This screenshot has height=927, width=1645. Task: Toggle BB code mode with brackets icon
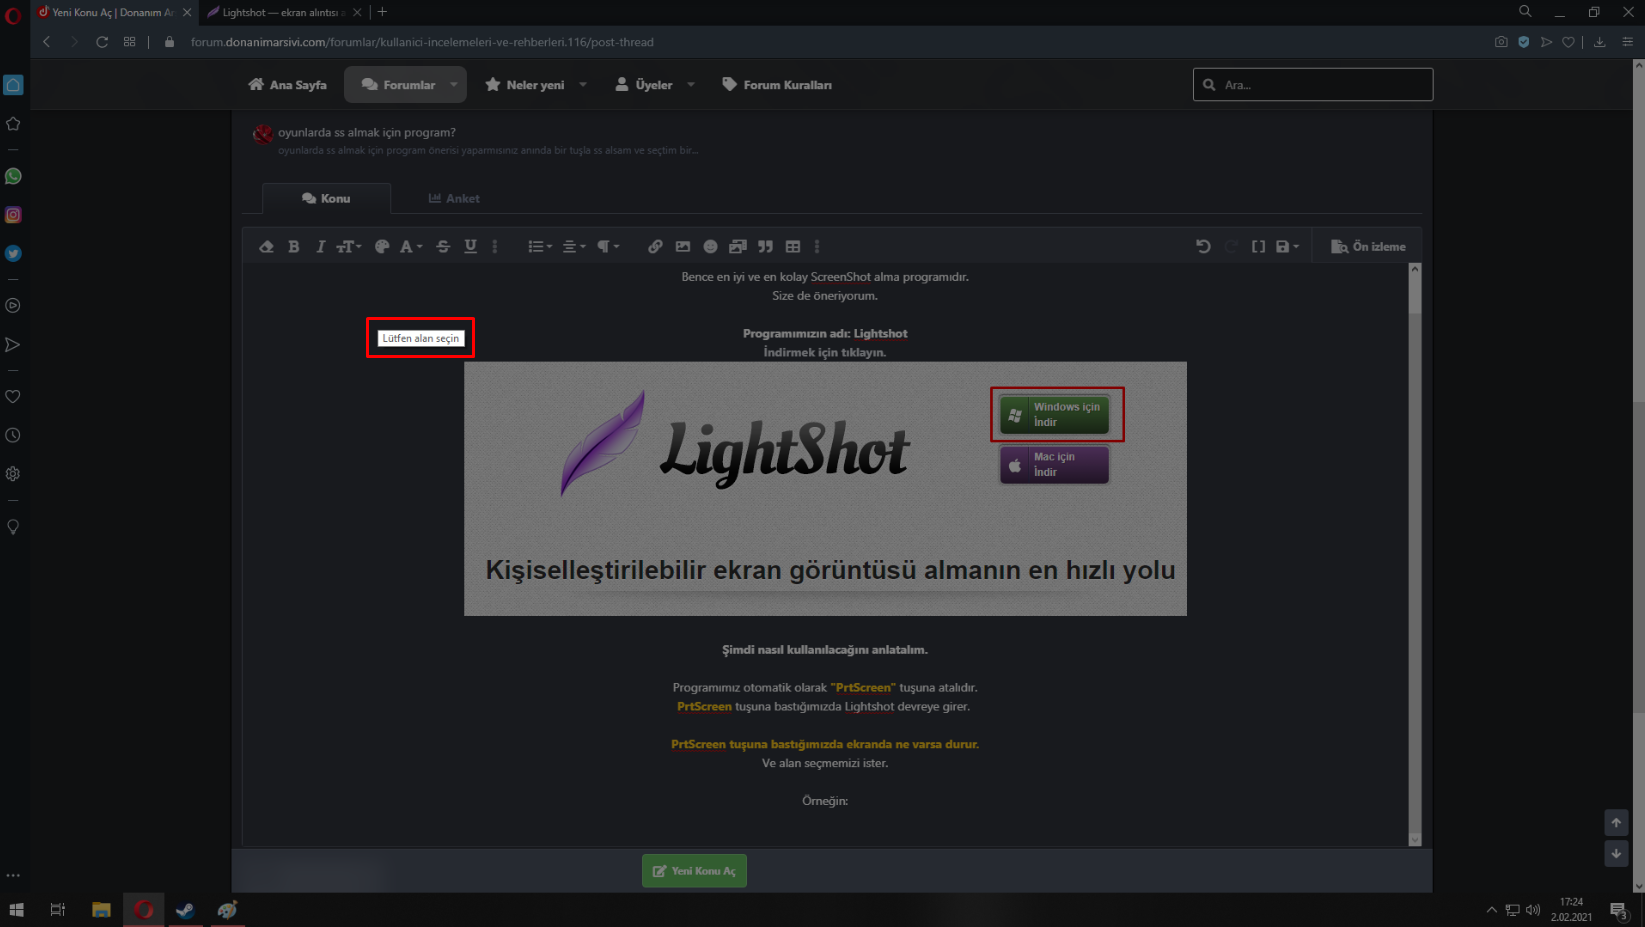pos(1258,247)
